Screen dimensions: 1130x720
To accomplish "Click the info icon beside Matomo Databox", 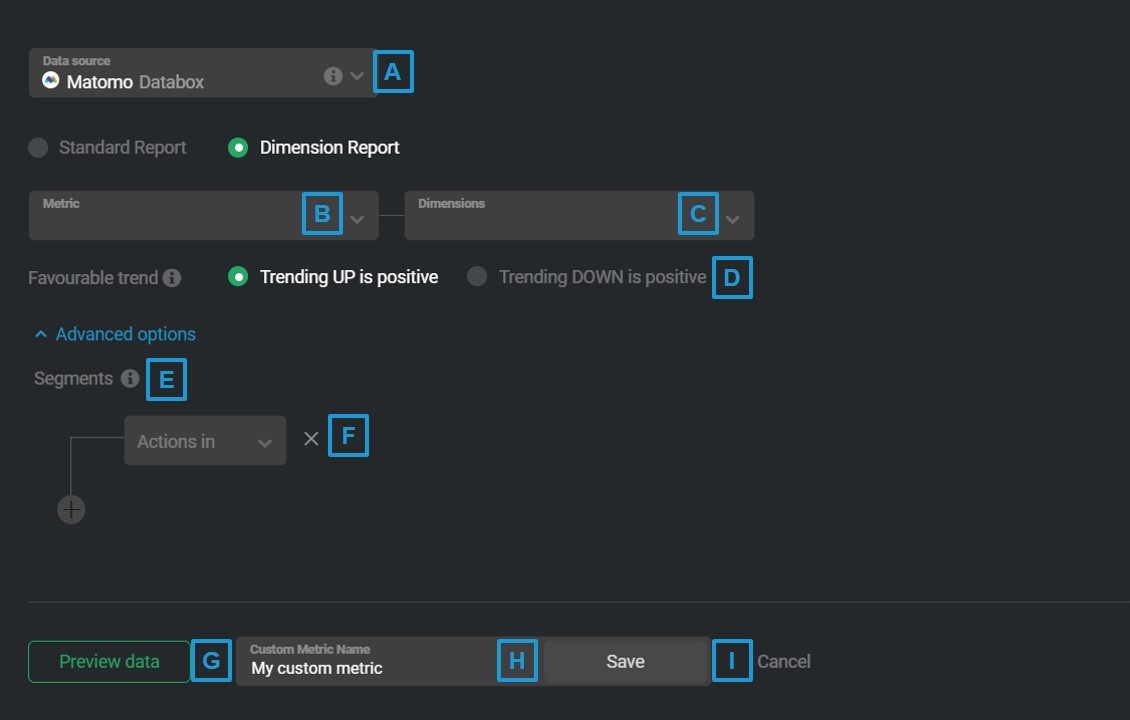I will 332,76.
